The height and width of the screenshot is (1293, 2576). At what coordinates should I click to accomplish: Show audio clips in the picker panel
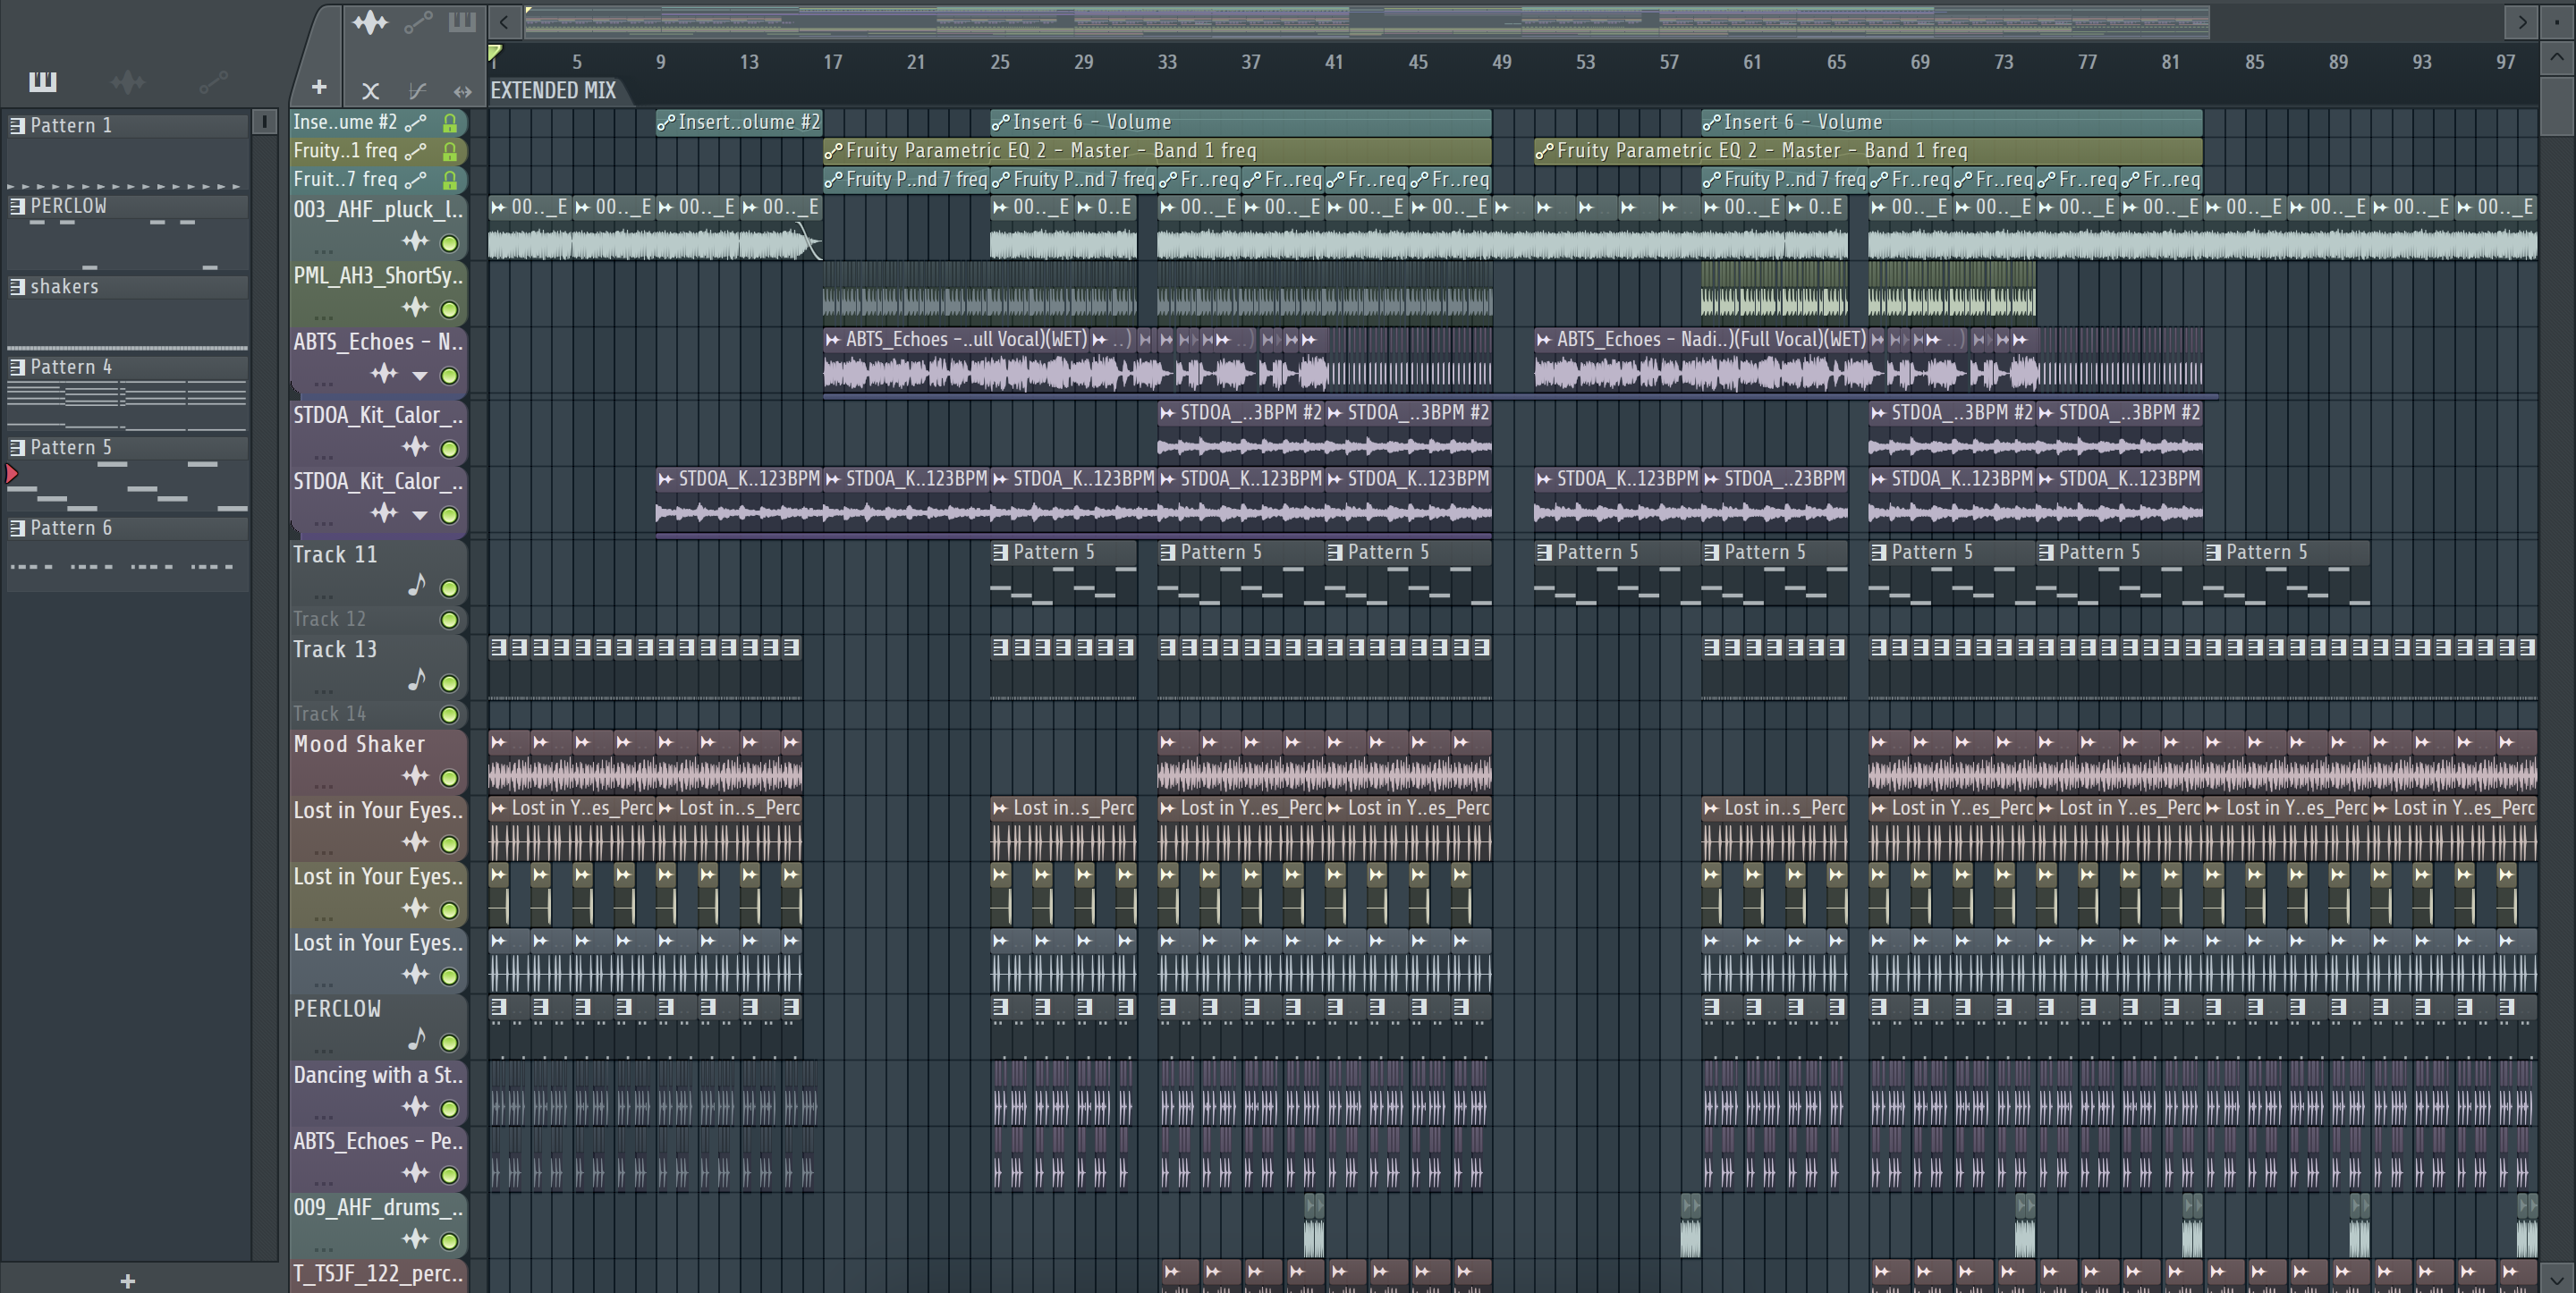click(x=127, y=81)
